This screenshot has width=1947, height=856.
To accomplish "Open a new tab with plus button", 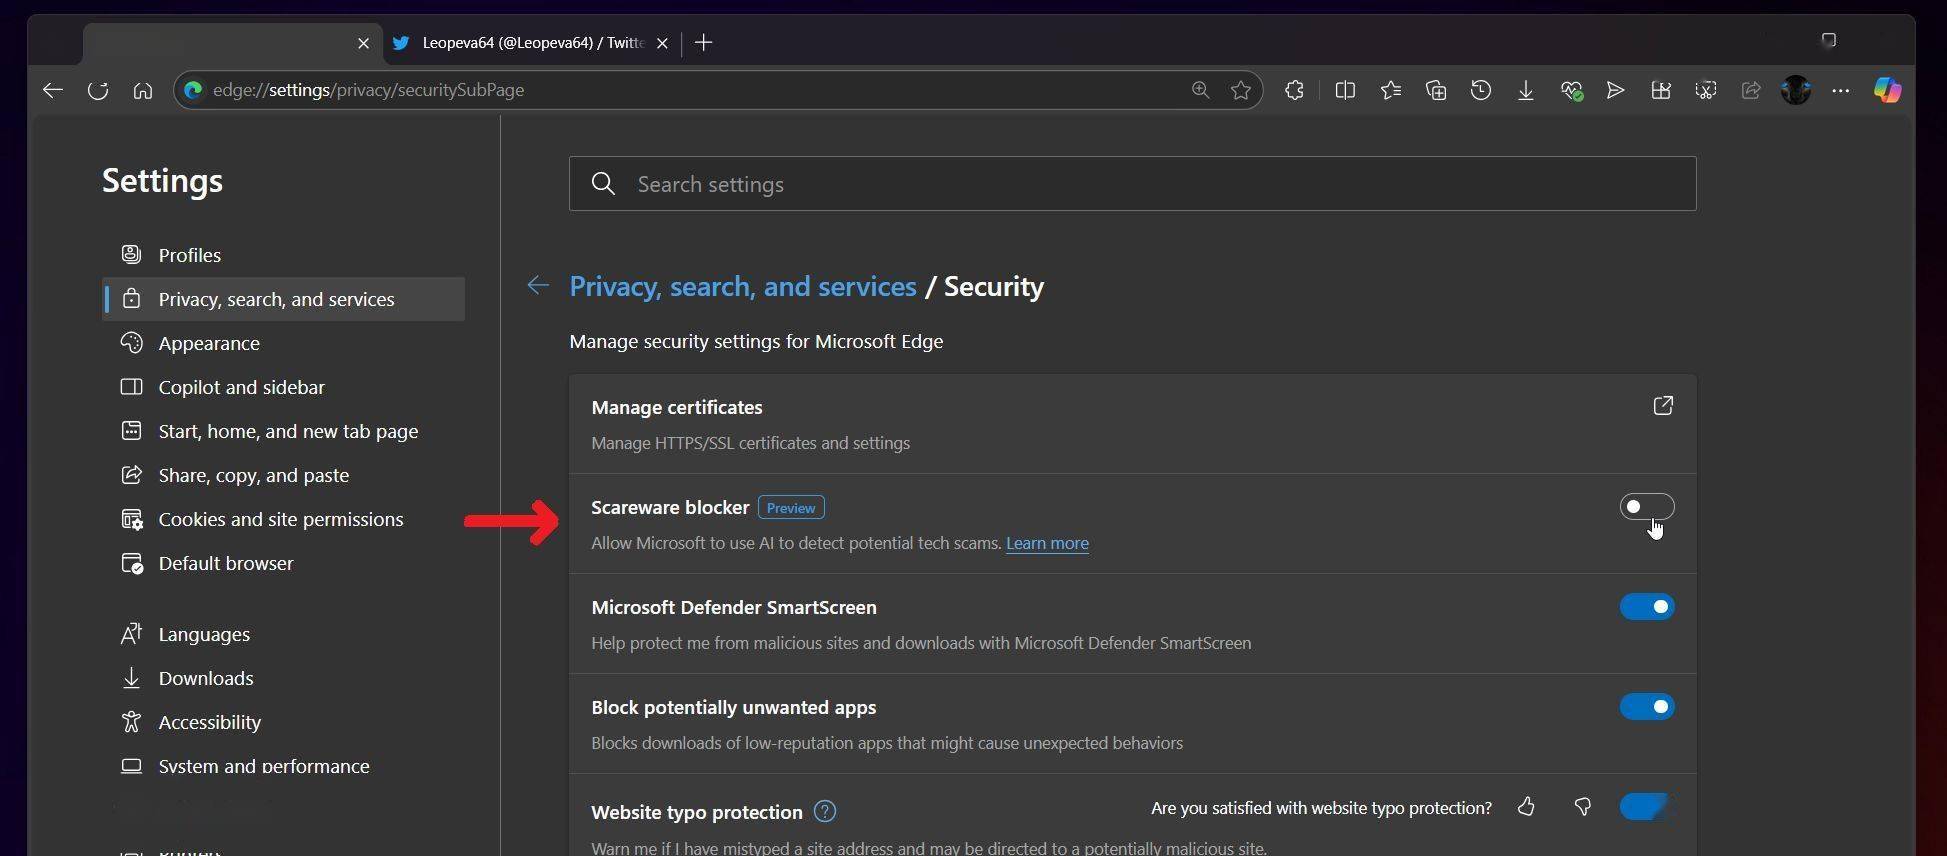I will pyautogui.click(x=704, y=42).
